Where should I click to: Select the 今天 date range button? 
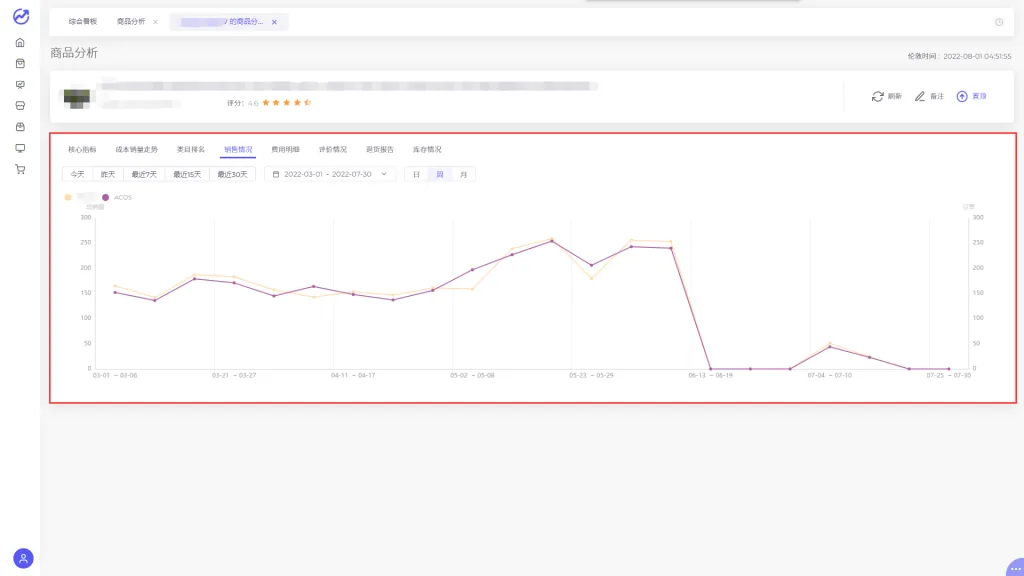click(x=78, y=174)
